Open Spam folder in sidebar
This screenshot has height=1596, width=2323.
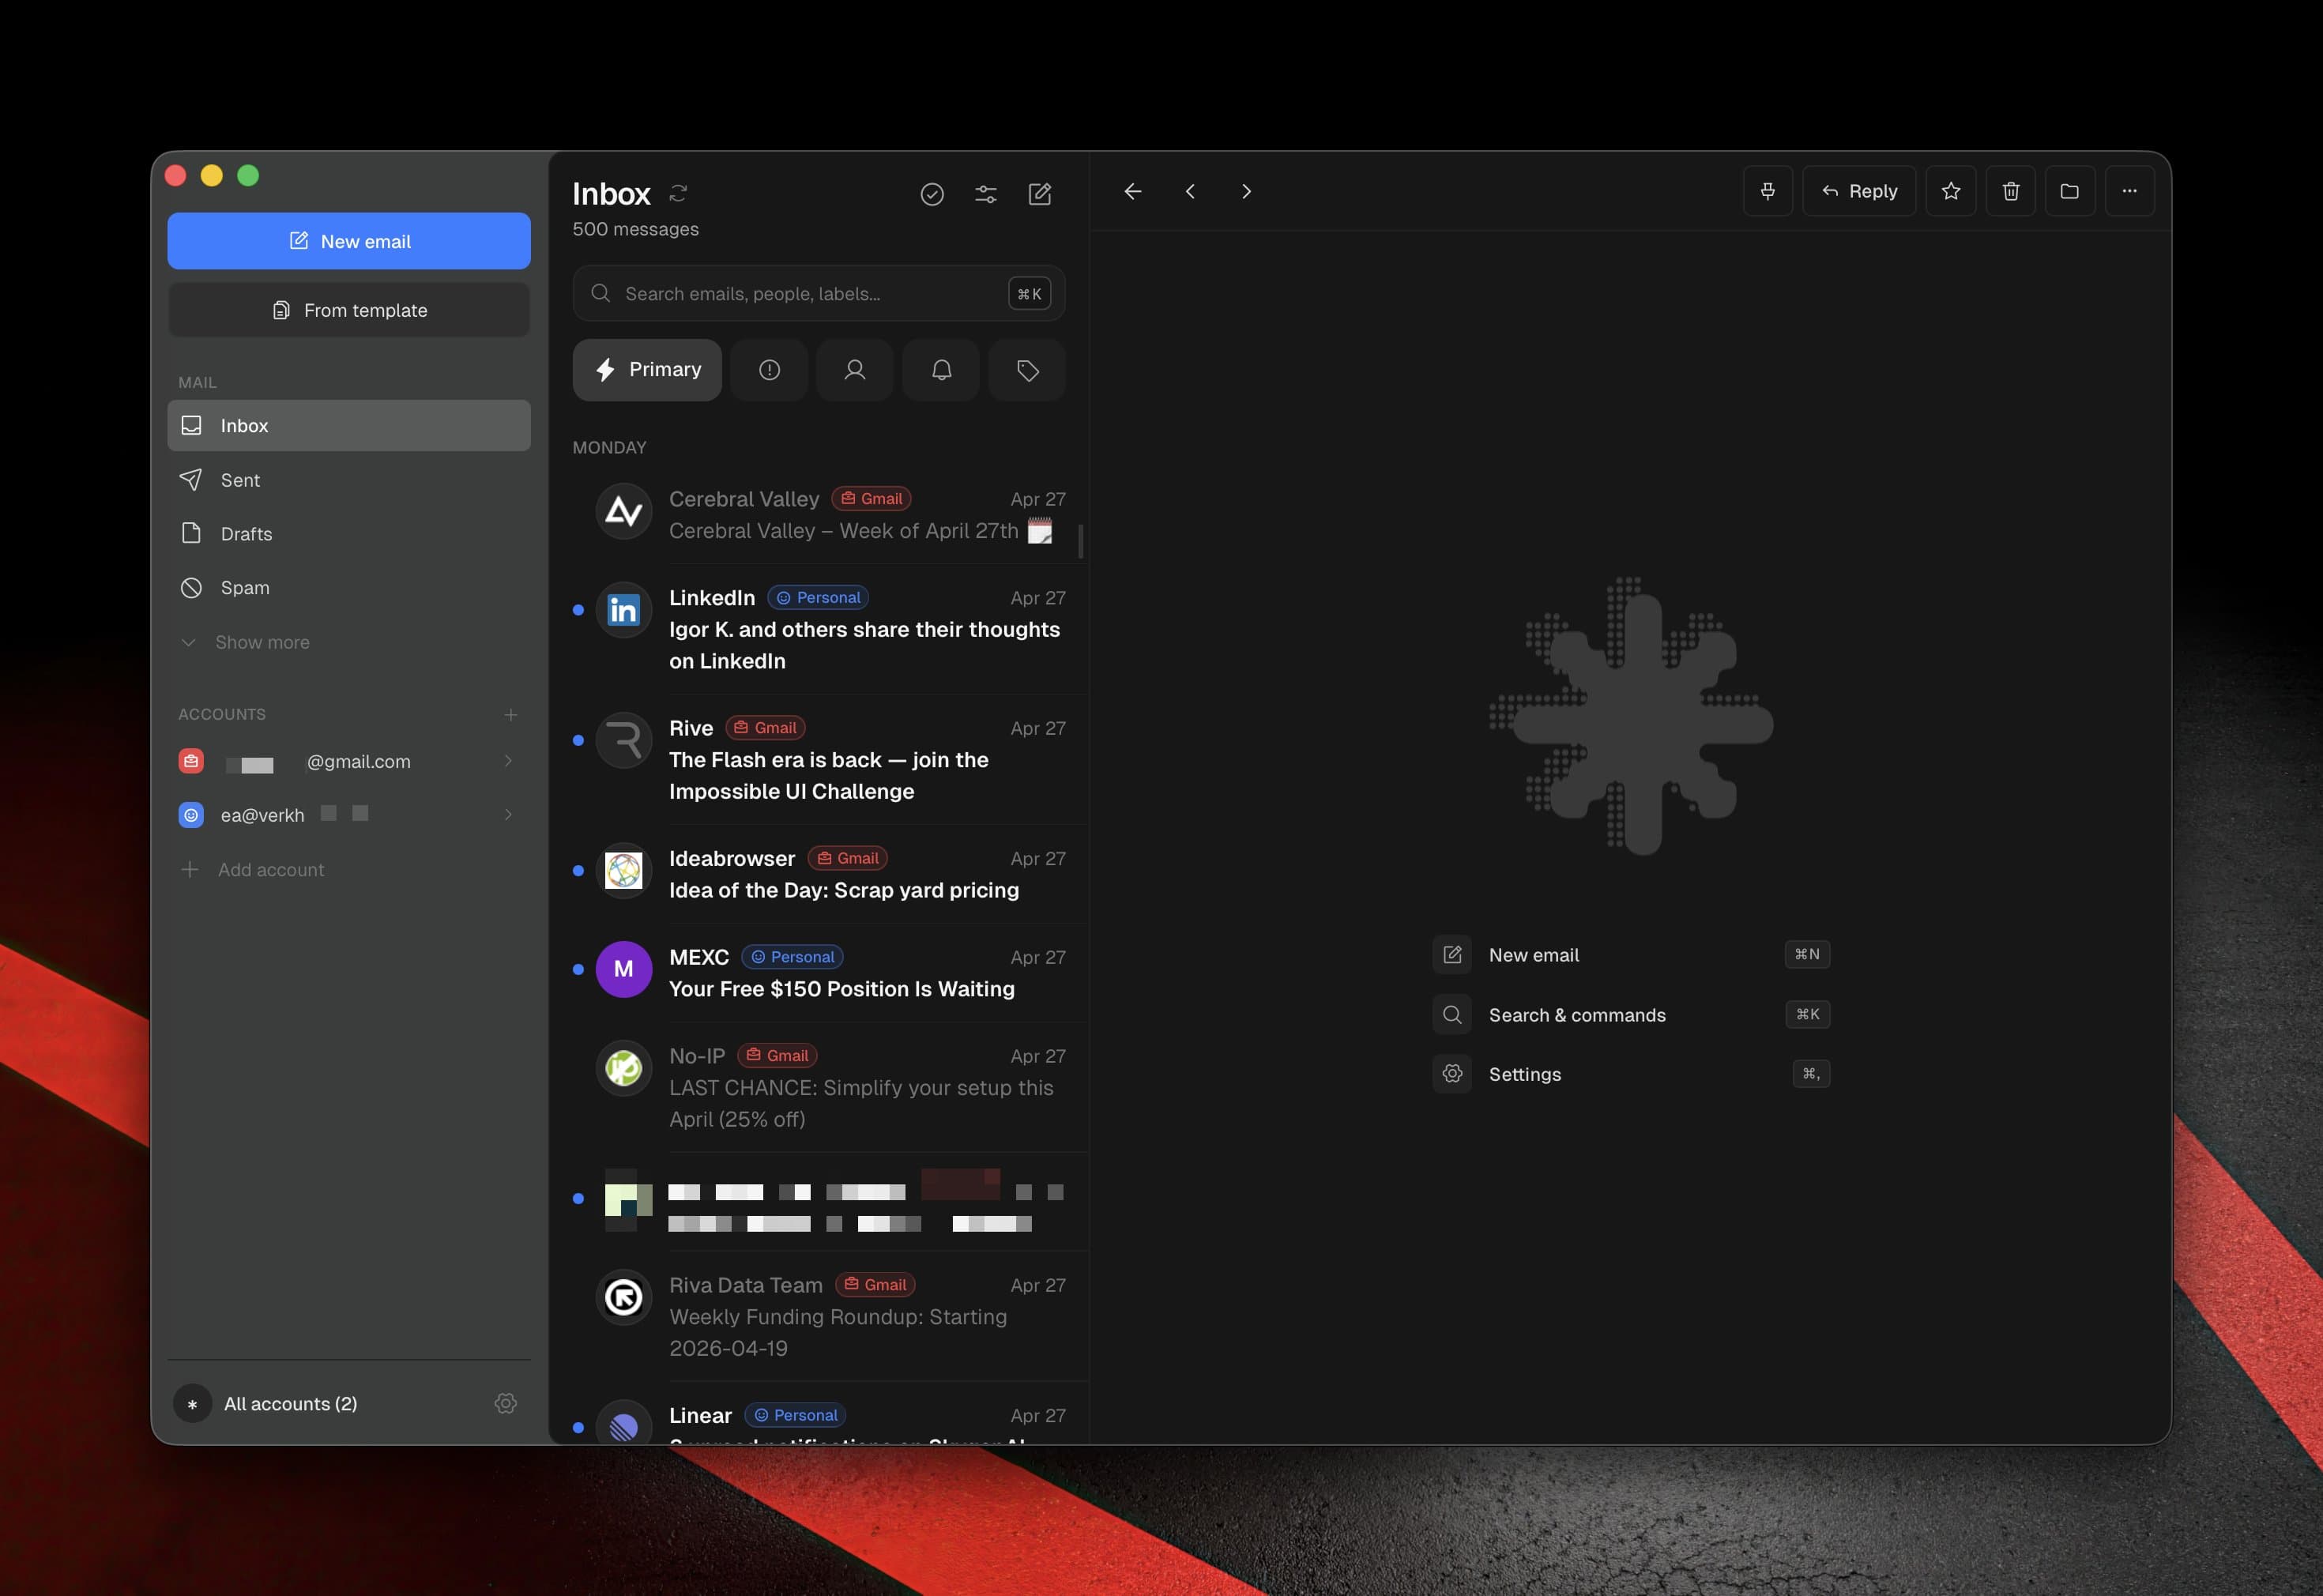(349, 588)
